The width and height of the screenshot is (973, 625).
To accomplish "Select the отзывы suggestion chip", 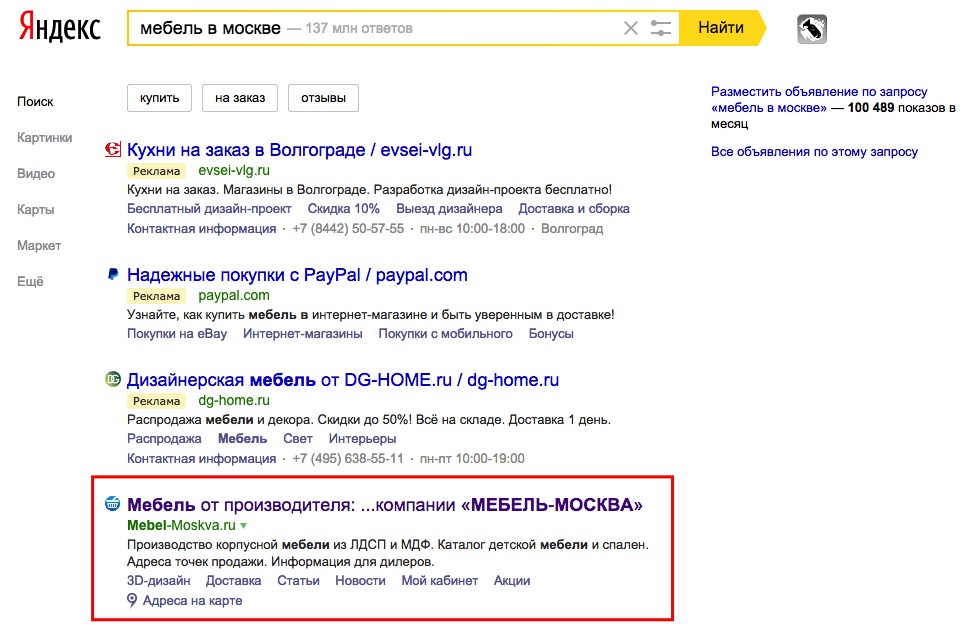I will [x=323, y=98].
